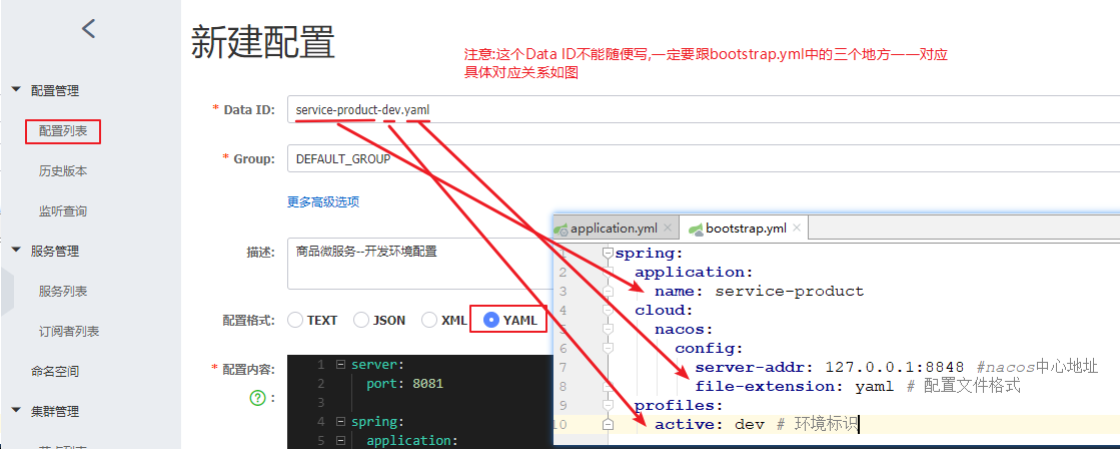Click the green help icon beside 配置内容
This screenshot has width=1120, height=449.
pyautogui.click(x=257, y=398)
